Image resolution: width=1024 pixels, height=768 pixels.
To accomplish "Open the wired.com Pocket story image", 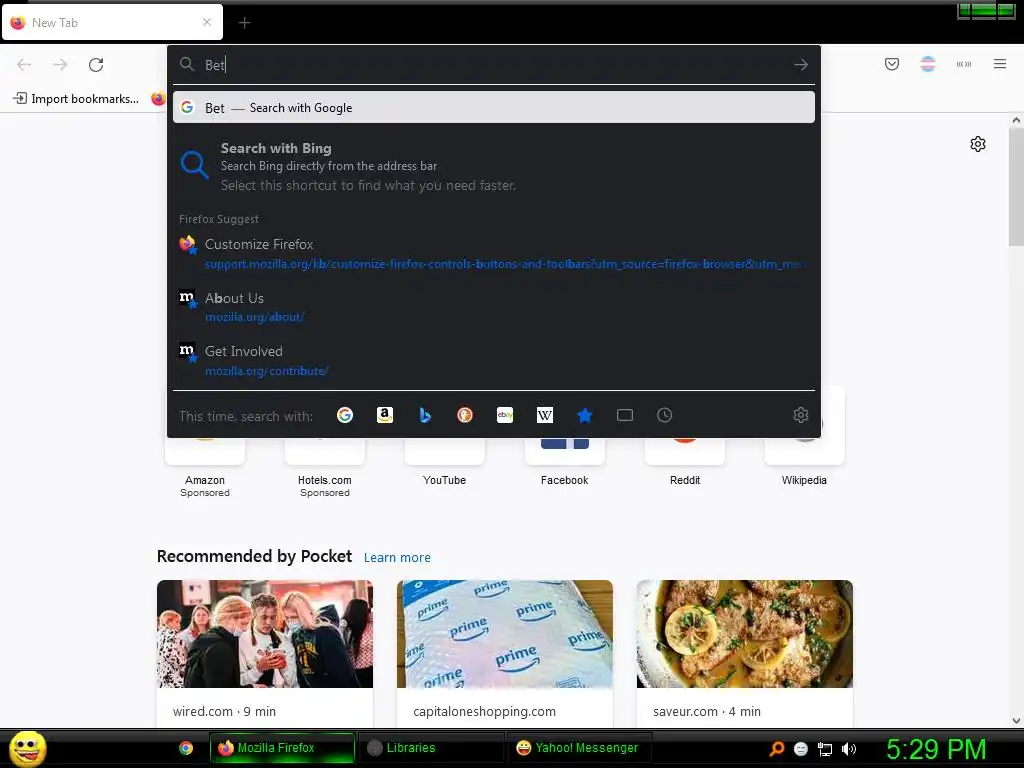I will pos(265,633).
